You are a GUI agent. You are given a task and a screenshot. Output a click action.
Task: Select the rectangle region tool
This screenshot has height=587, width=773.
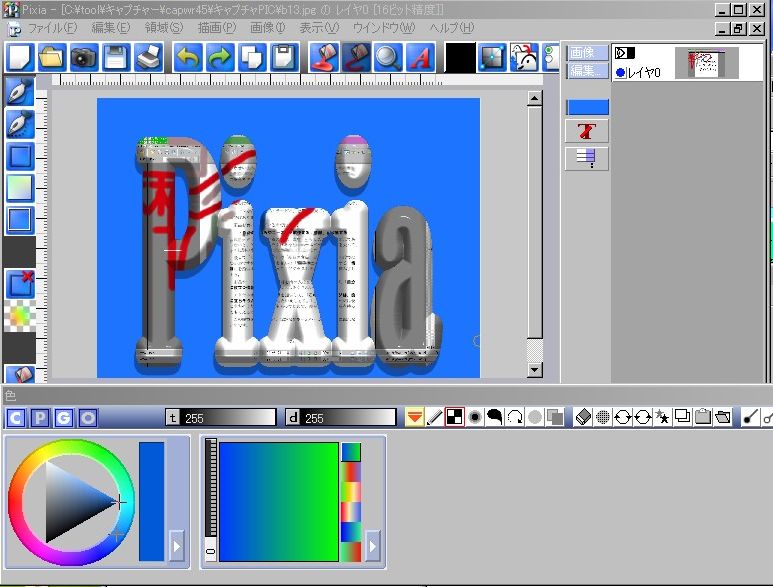click(20, 156)
